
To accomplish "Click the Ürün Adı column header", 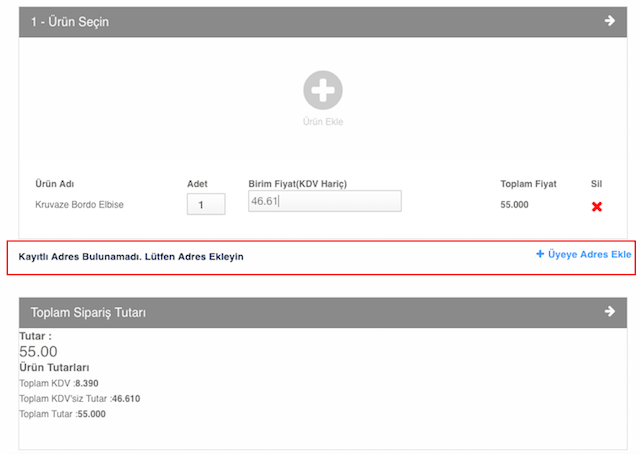I will (x=55, y=184).
